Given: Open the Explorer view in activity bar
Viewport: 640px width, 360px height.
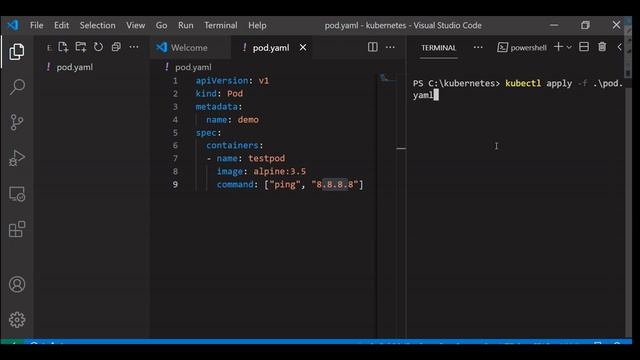Looking at the screenshot, I should 17,51.
